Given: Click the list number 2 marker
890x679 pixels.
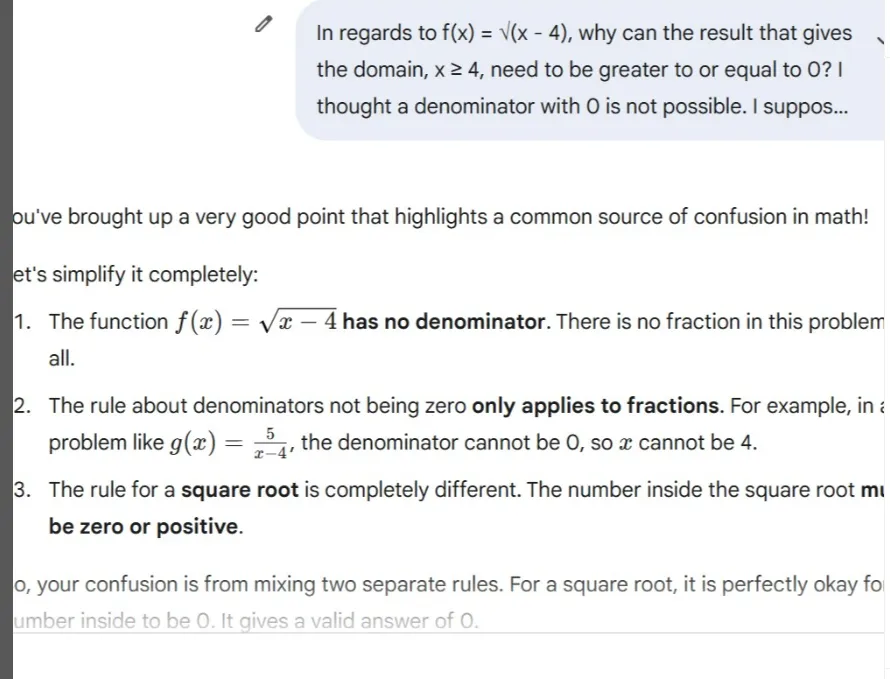Looking at the screenshot, I should 22,406.
